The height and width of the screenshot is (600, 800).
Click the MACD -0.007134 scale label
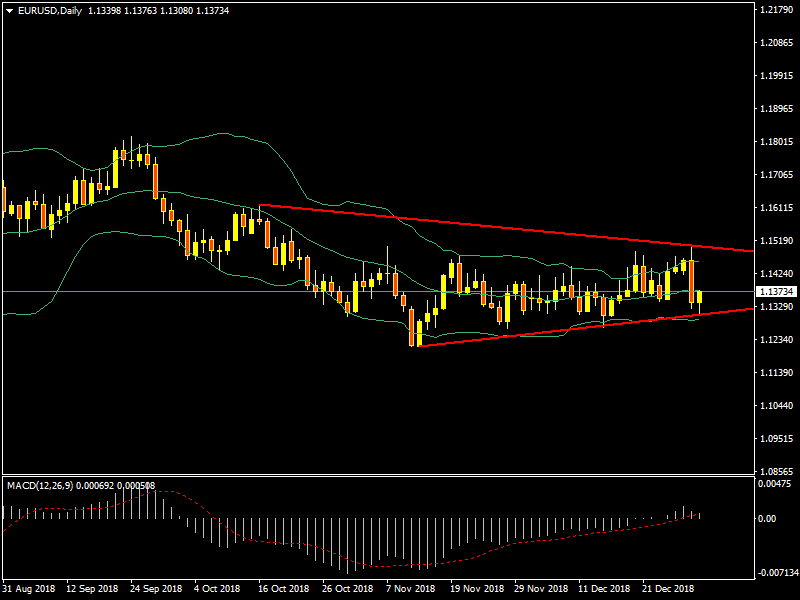(x=776, y=573)
